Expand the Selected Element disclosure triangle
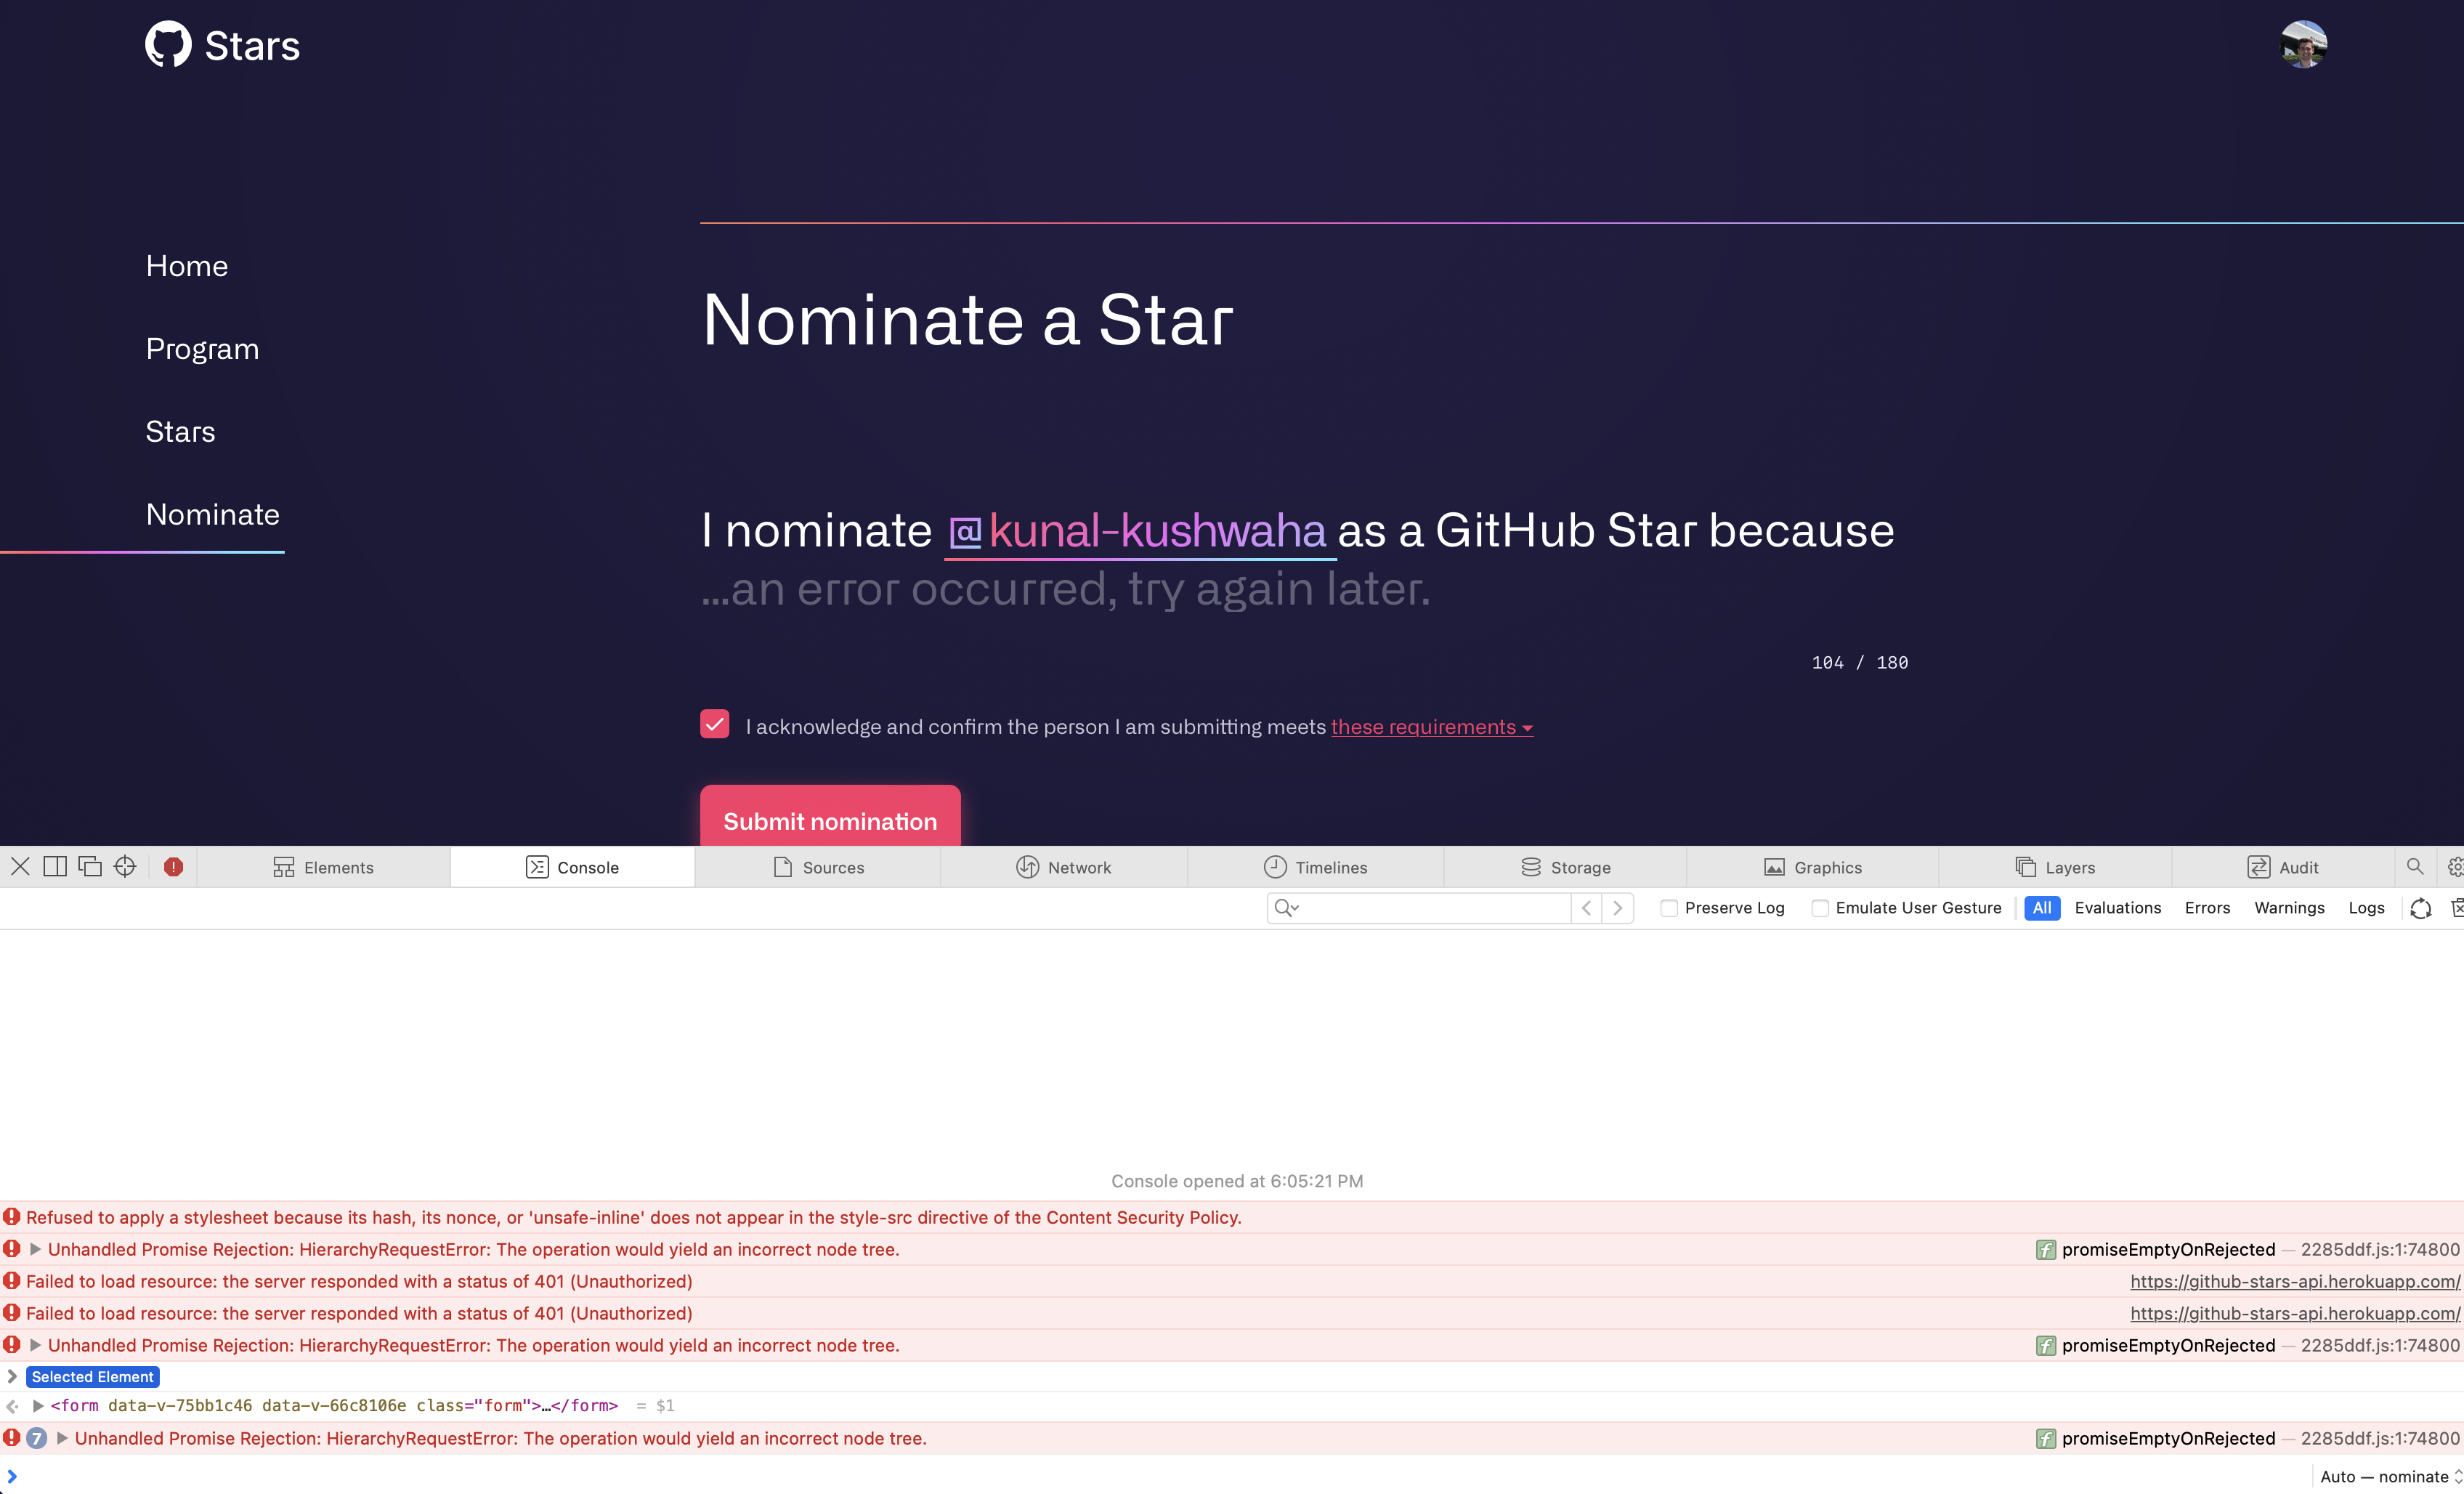 (x=12, y=1376)
